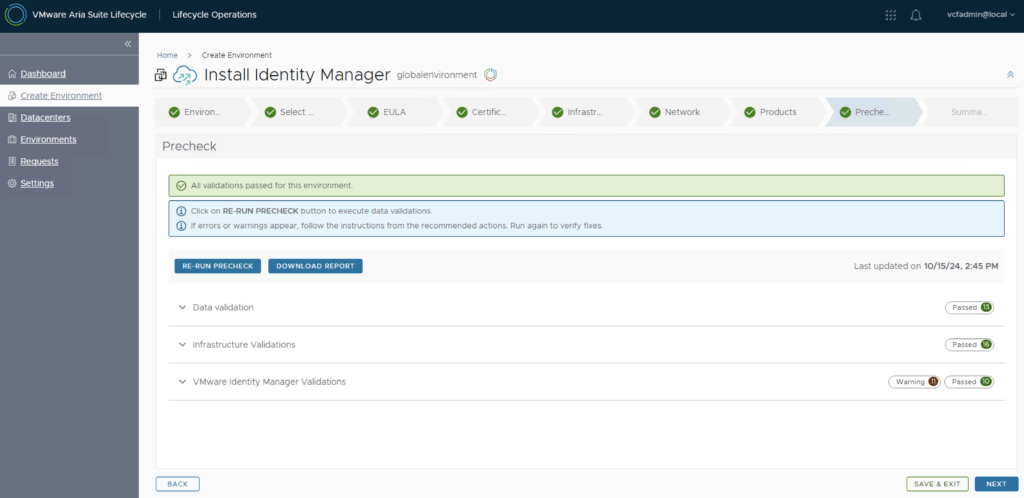
Task: Collapse the wizard header with double-up arrow
Action: point(1009,75)
